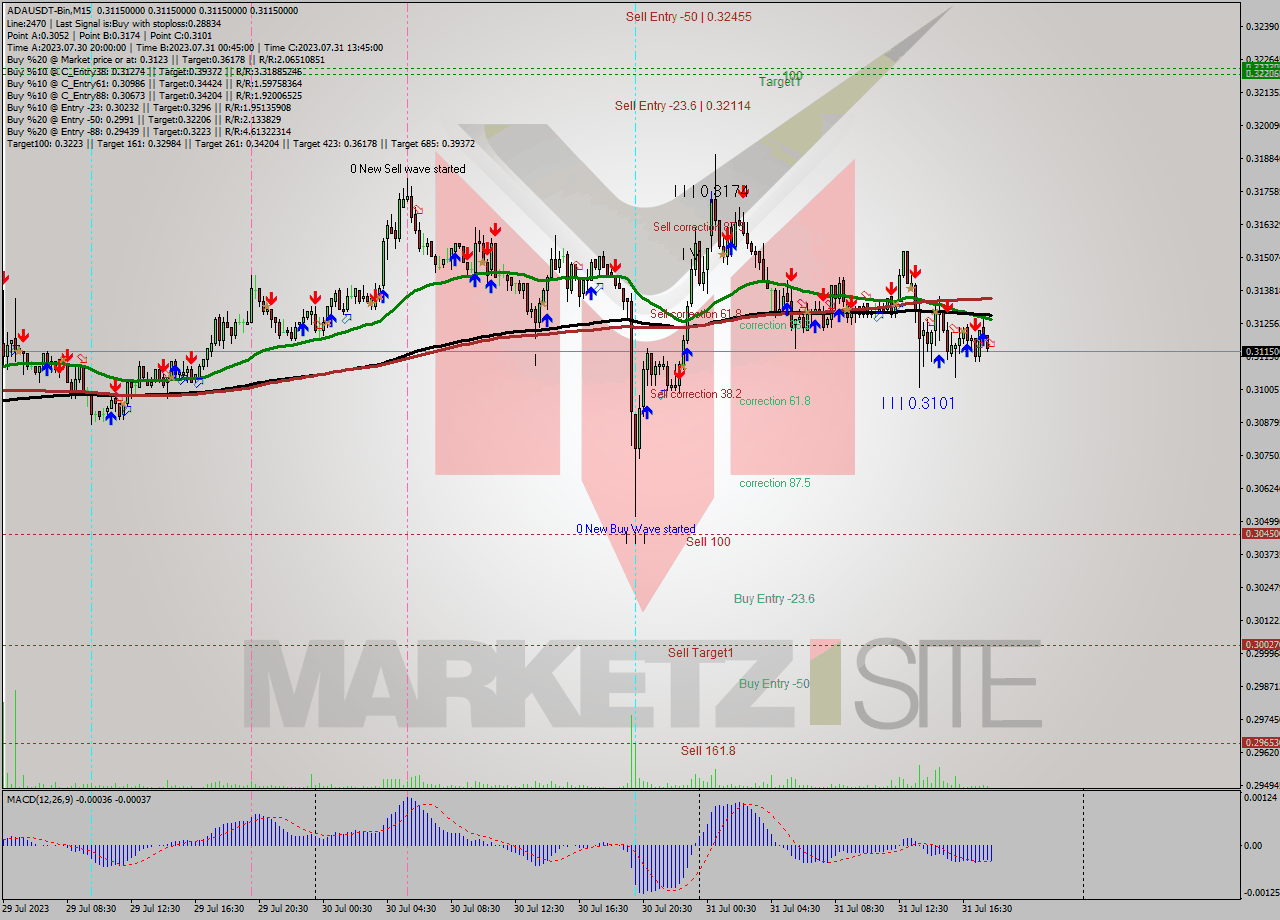Click the 0.00124 MACD scale label

(x=1261, y=798)
